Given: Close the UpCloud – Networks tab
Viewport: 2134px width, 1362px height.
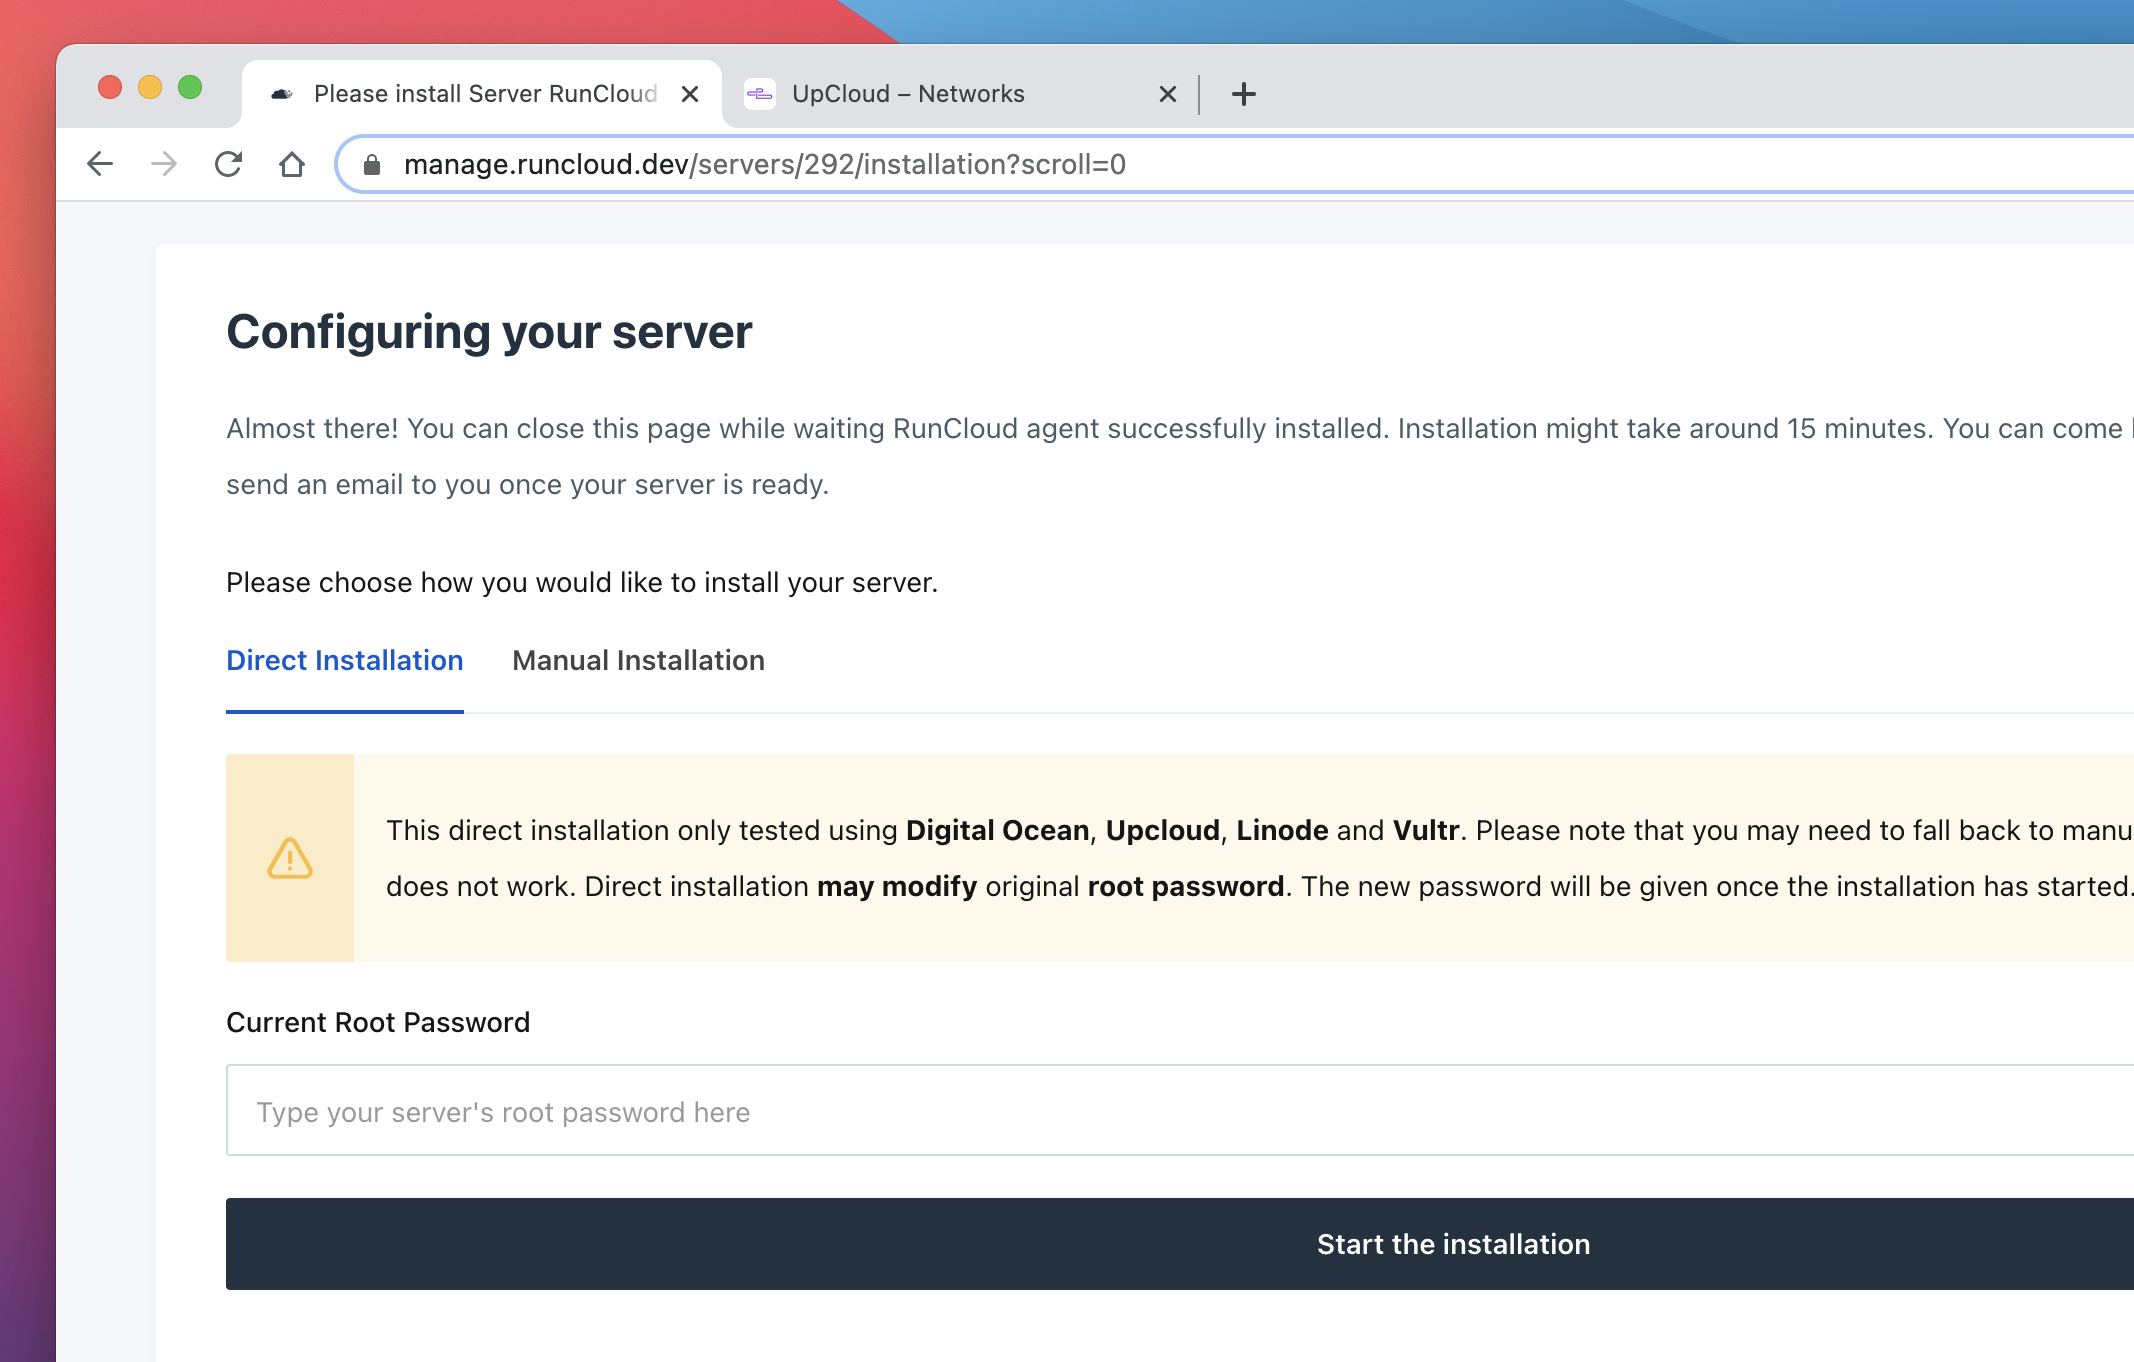Looking at the screenshot, I should (1168, 94).
